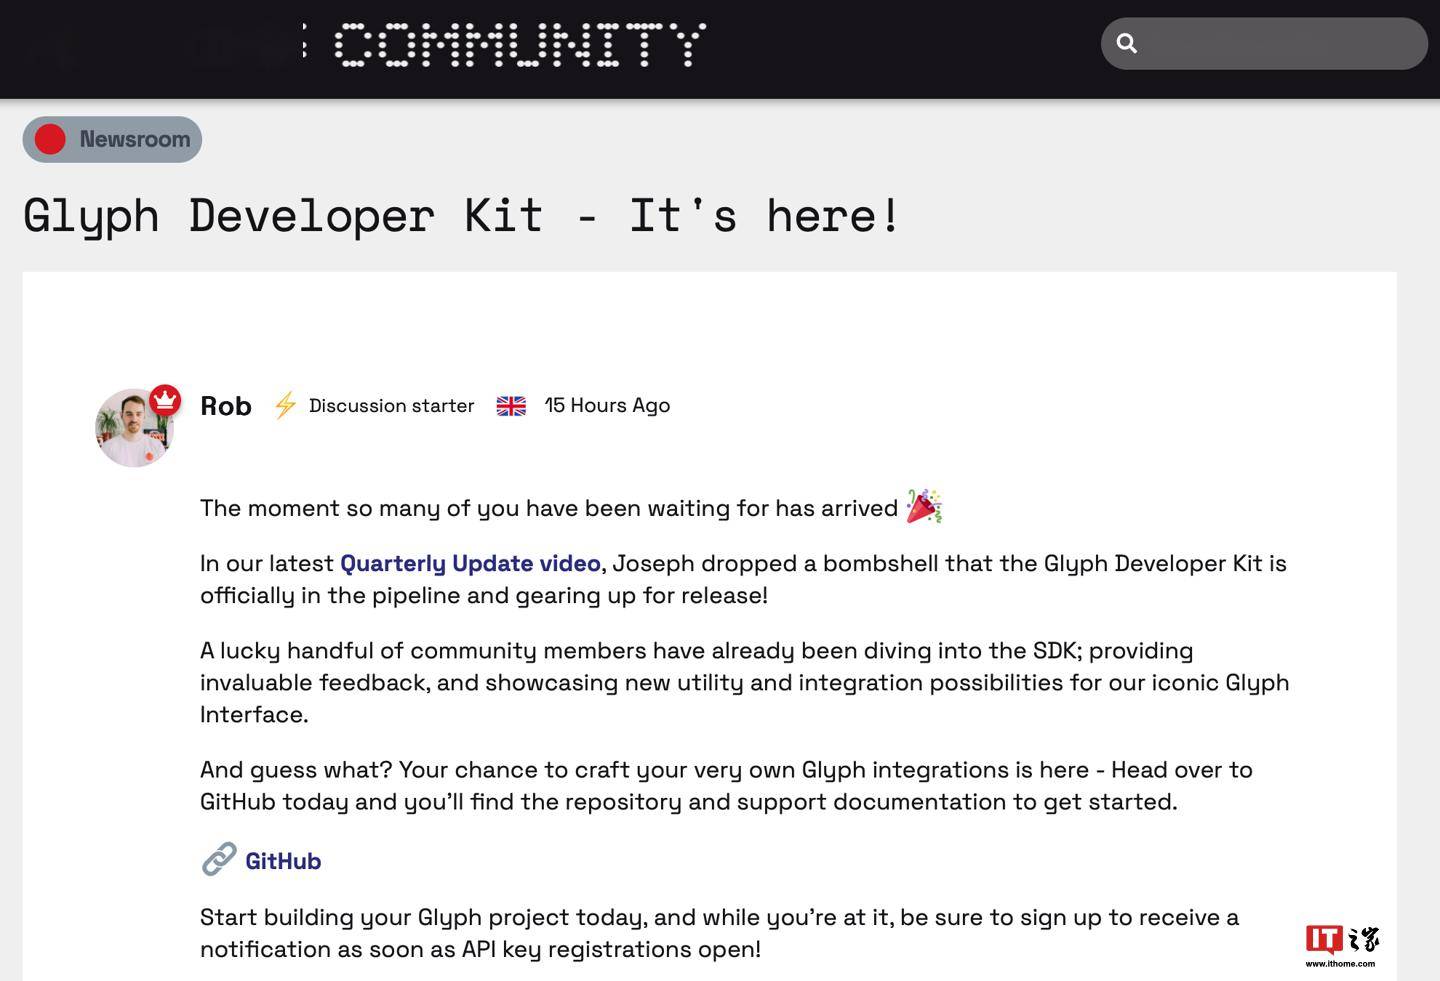
Task: Click the paragraph starting 'Start building your Glyph'
Action: 719,933
